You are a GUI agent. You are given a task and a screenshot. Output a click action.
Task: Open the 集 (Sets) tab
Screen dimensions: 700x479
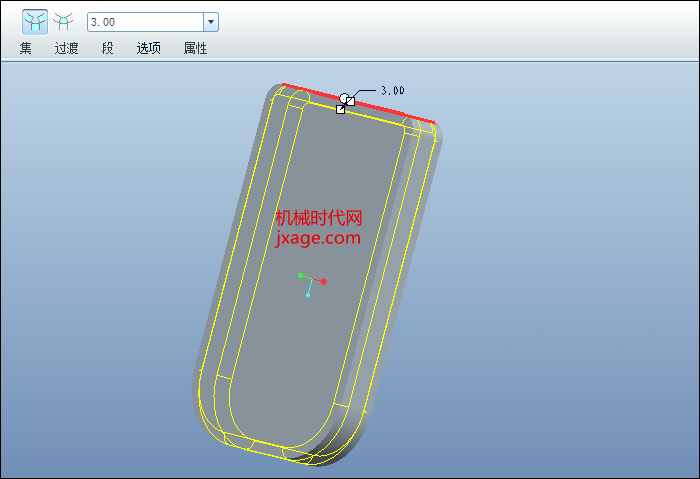pyautogui.click(x=26, y=48)
